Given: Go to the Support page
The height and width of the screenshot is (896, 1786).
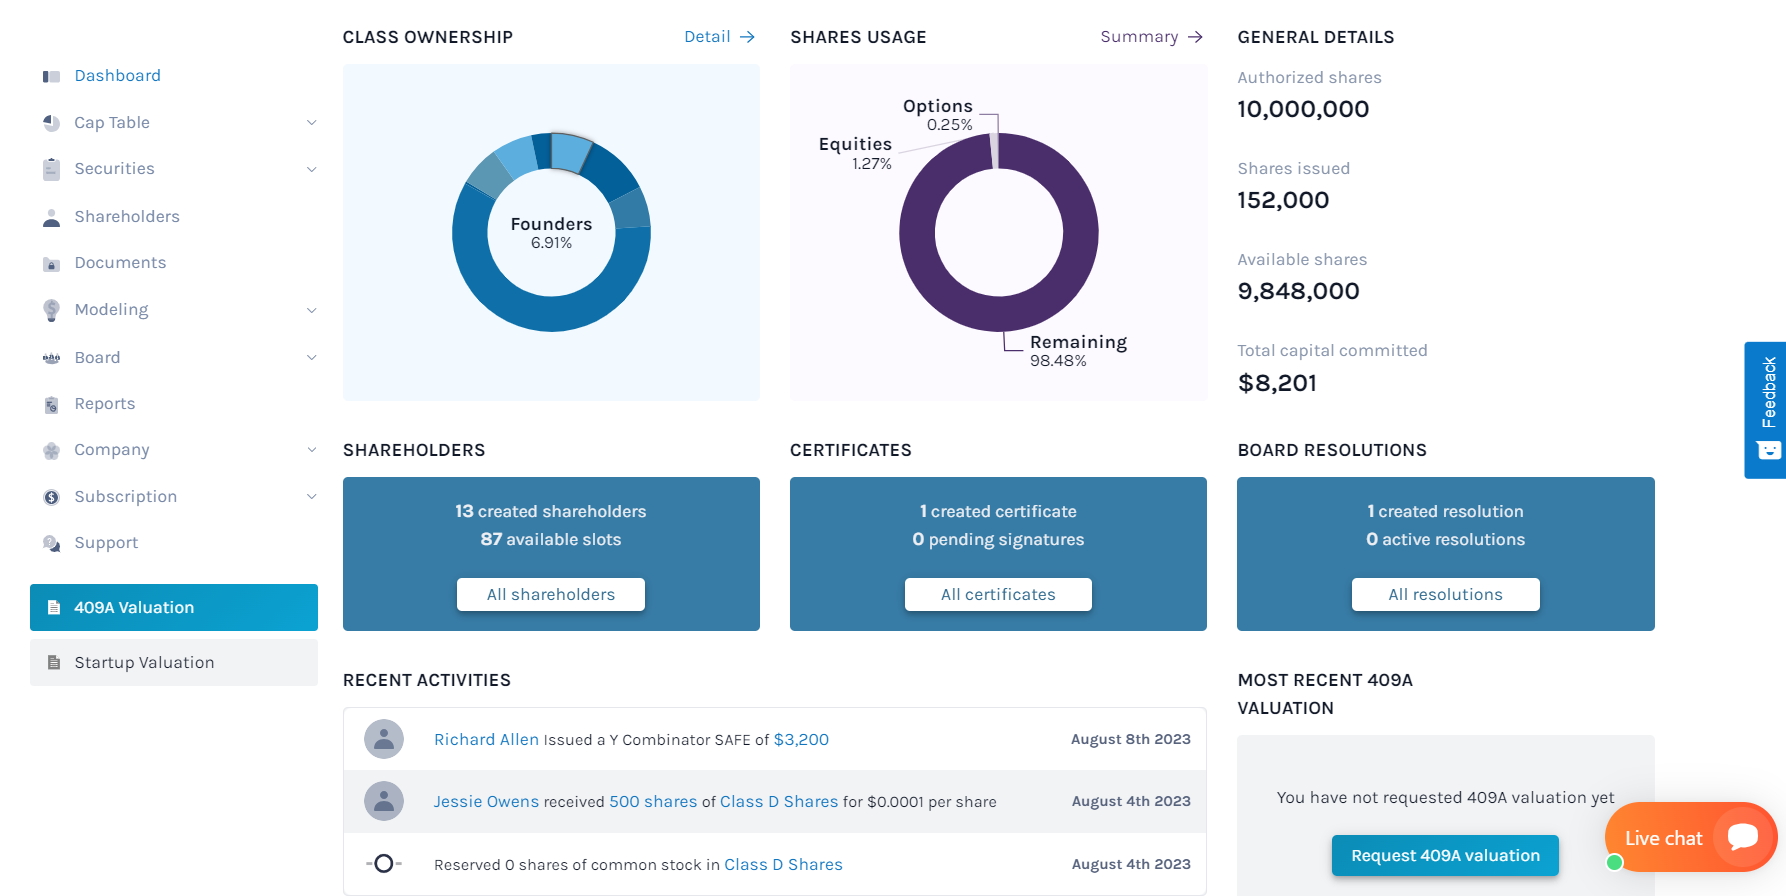Looking at the screenshot, I should pos(106,543).
